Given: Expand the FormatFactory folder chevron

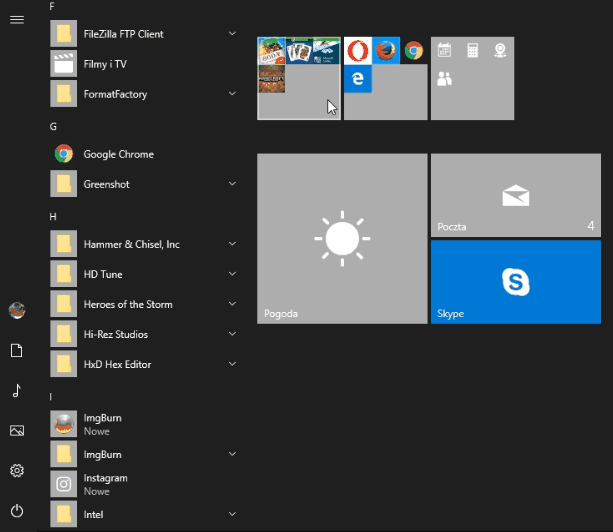Looking at the screenshot, I should [232, 93].
